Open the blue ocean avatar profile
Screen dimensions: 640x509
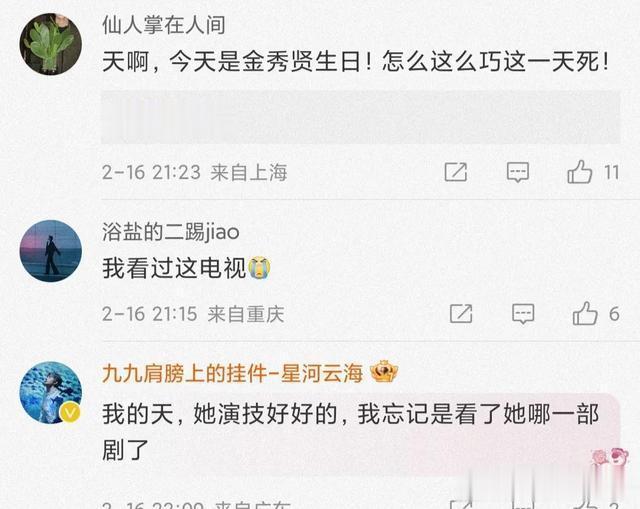pyautogui.click(x=51, y=393)
